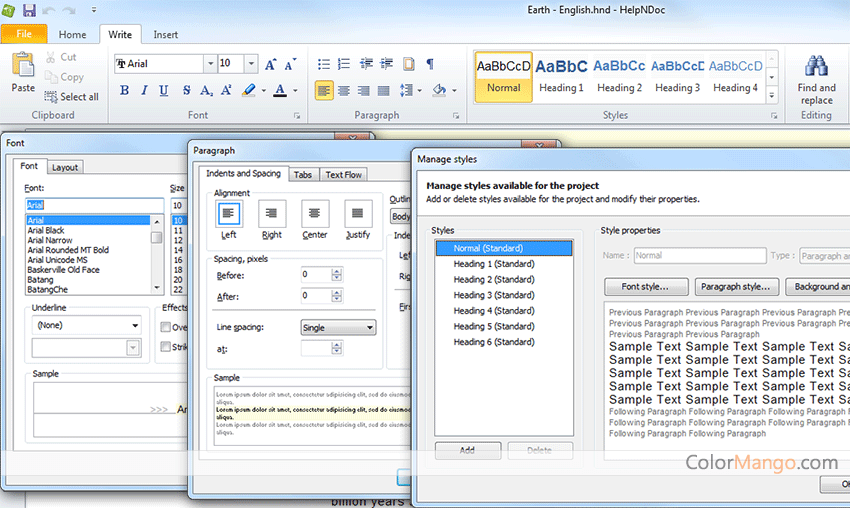Open the Text Flow tab
850x508 pixels.
tap(343, 175)
